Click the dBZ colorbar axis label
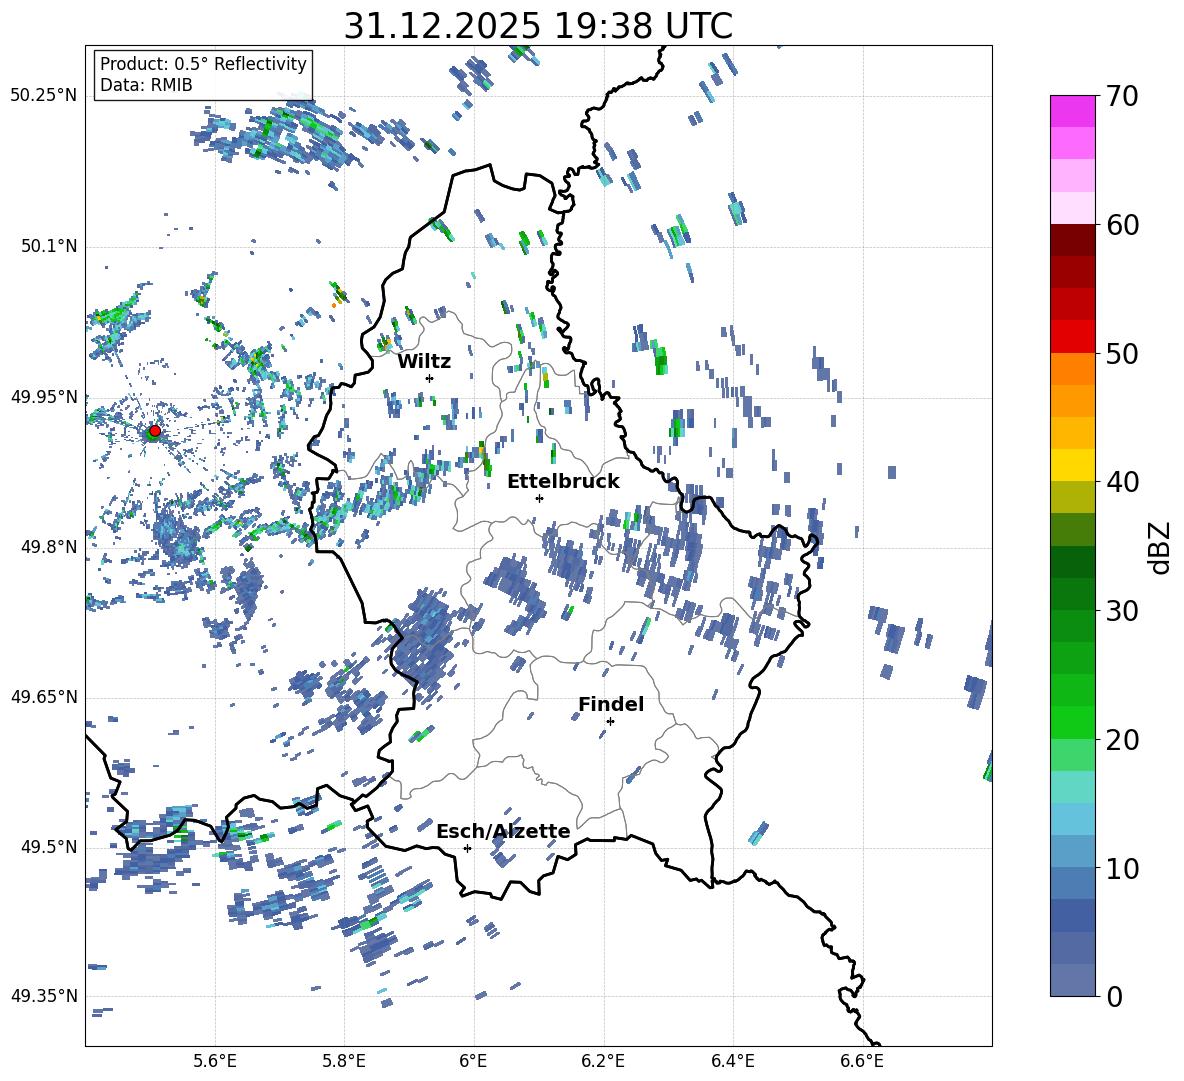The image size is (1184, 1081). (x=1161, y=547)
